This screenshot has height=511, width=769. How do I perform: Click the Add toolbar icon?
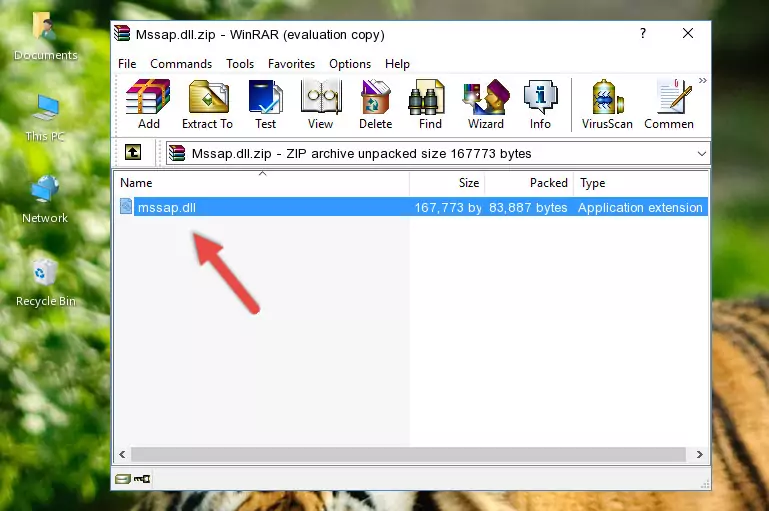[x=148, y=104]
